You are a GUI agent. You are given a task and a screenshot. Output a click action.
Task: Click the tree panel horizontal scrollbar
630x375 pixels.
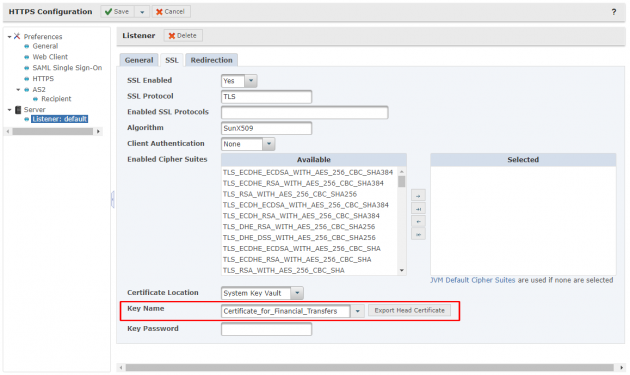coord(53,131)
